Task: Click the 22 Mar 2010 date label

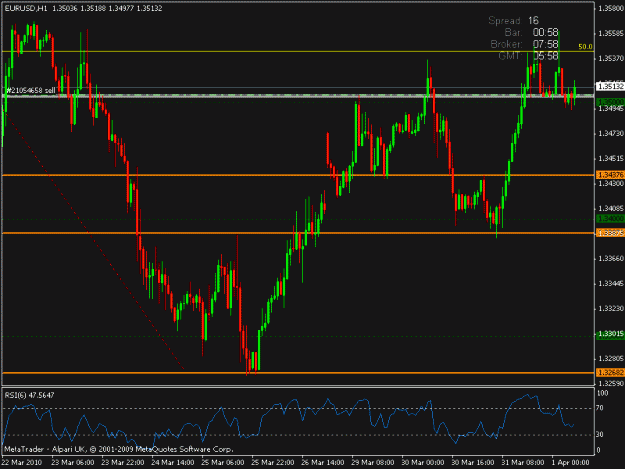Action: pyautogui.click(x=22, y=462)
